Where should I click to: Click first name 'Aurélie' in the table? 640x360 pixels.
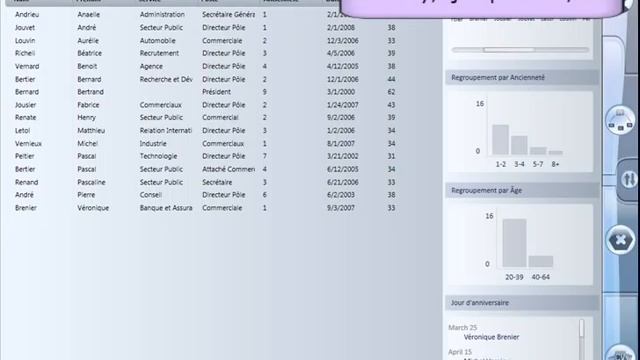tap(88, 40)
